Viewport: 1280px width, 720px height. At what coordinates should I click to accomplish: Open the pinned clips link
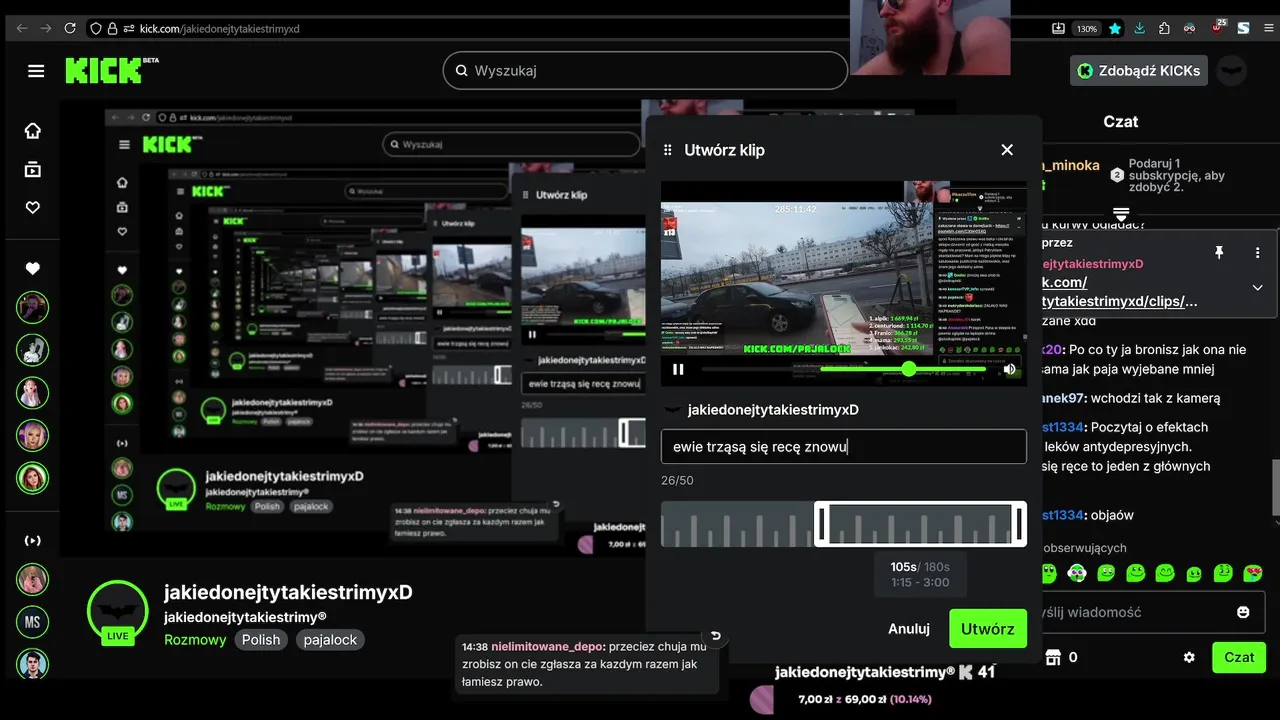1119,292
